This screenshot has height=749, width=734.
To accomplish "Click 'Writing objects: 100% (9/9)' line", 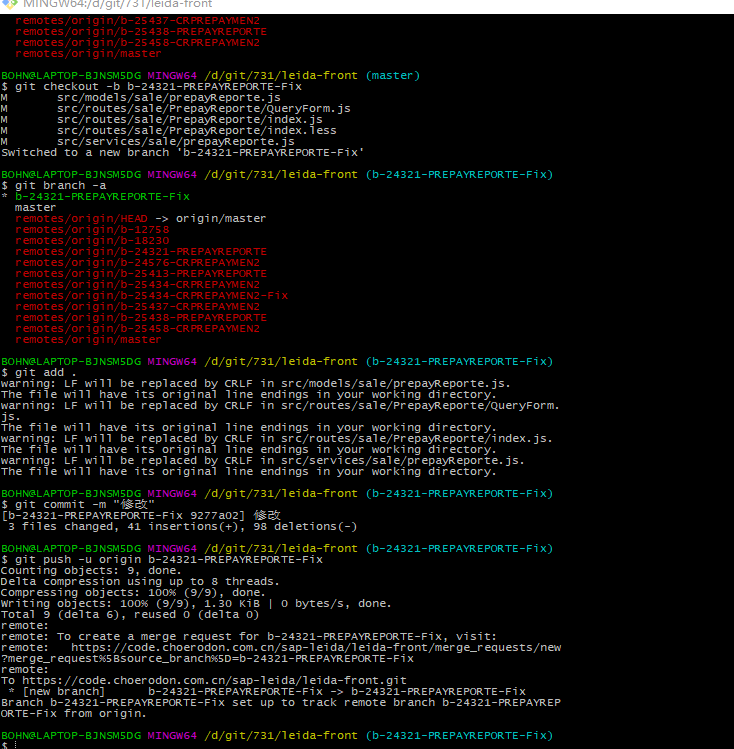I will pos(196,603).
